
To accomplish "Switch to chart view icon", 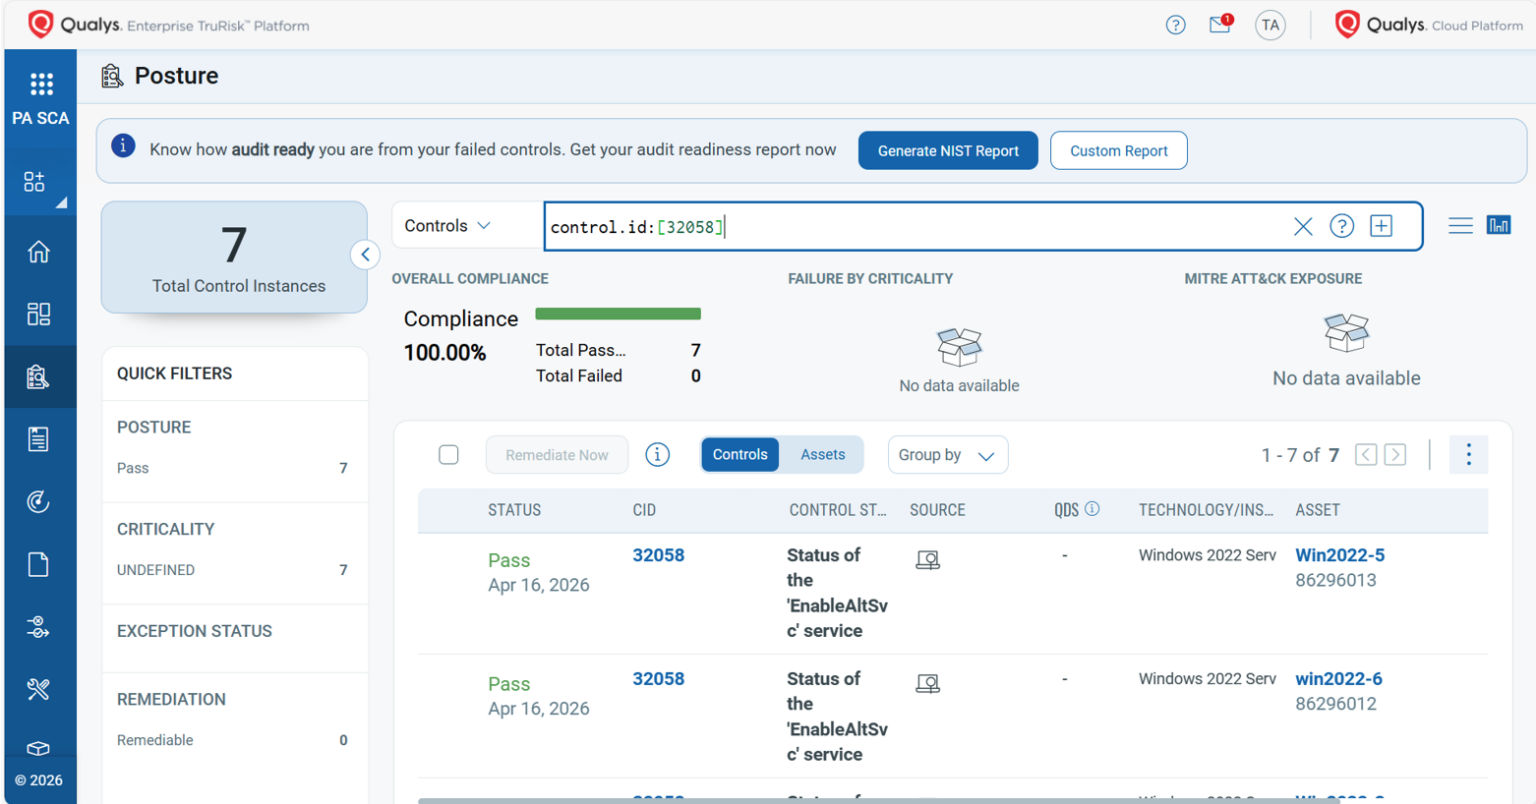I will point(1499,225).
